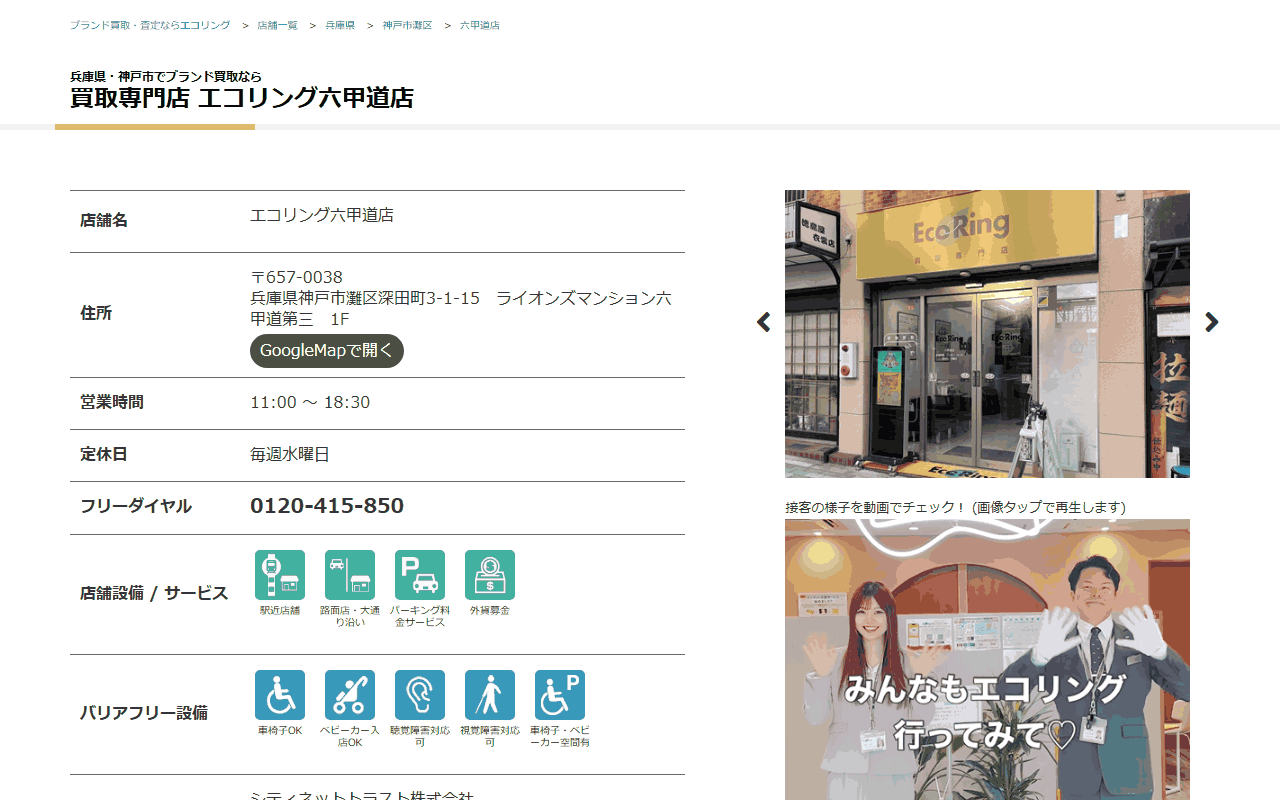
Task: Click the 車椅子・ベビーカー空間有 icon
Action: pos(560,695)
